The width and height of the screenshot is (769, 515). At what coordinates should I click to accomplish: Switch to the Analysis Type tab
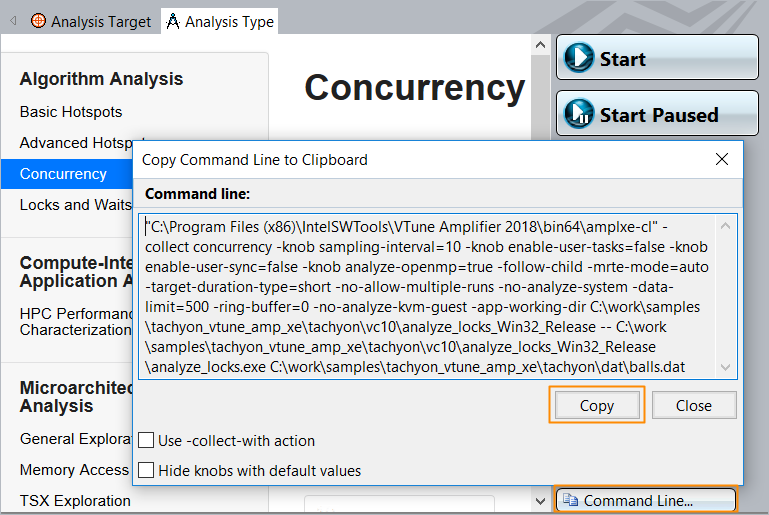pos(220,21)
